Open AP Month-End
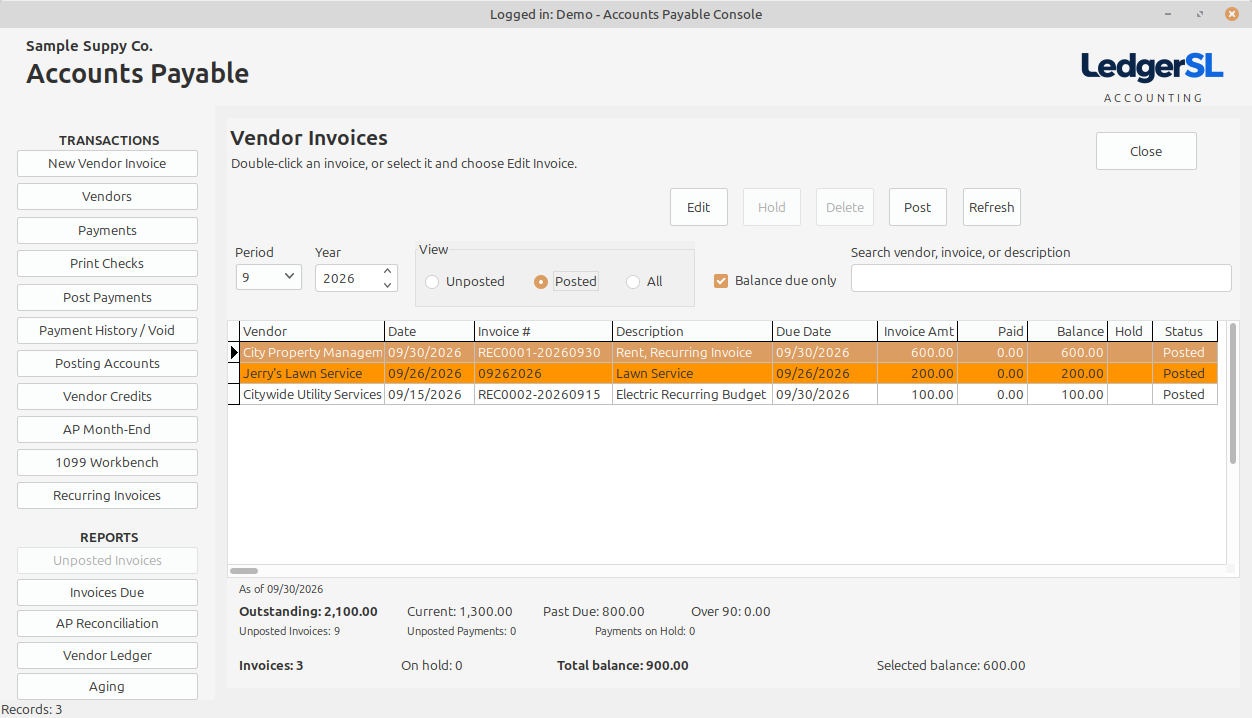The width and height of the screenshot is (1252, 718). tap(107, 430)
